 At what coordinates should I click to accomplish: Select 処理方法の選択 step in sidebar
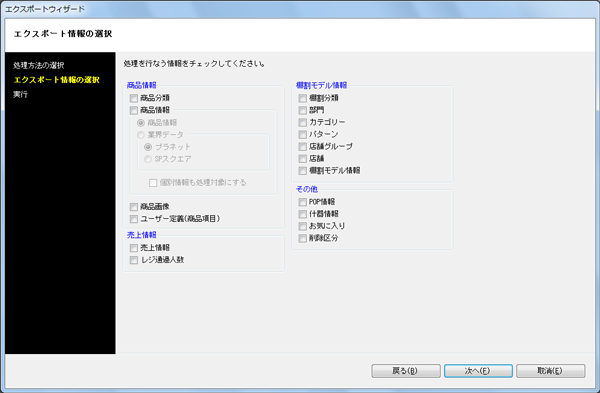39,65
